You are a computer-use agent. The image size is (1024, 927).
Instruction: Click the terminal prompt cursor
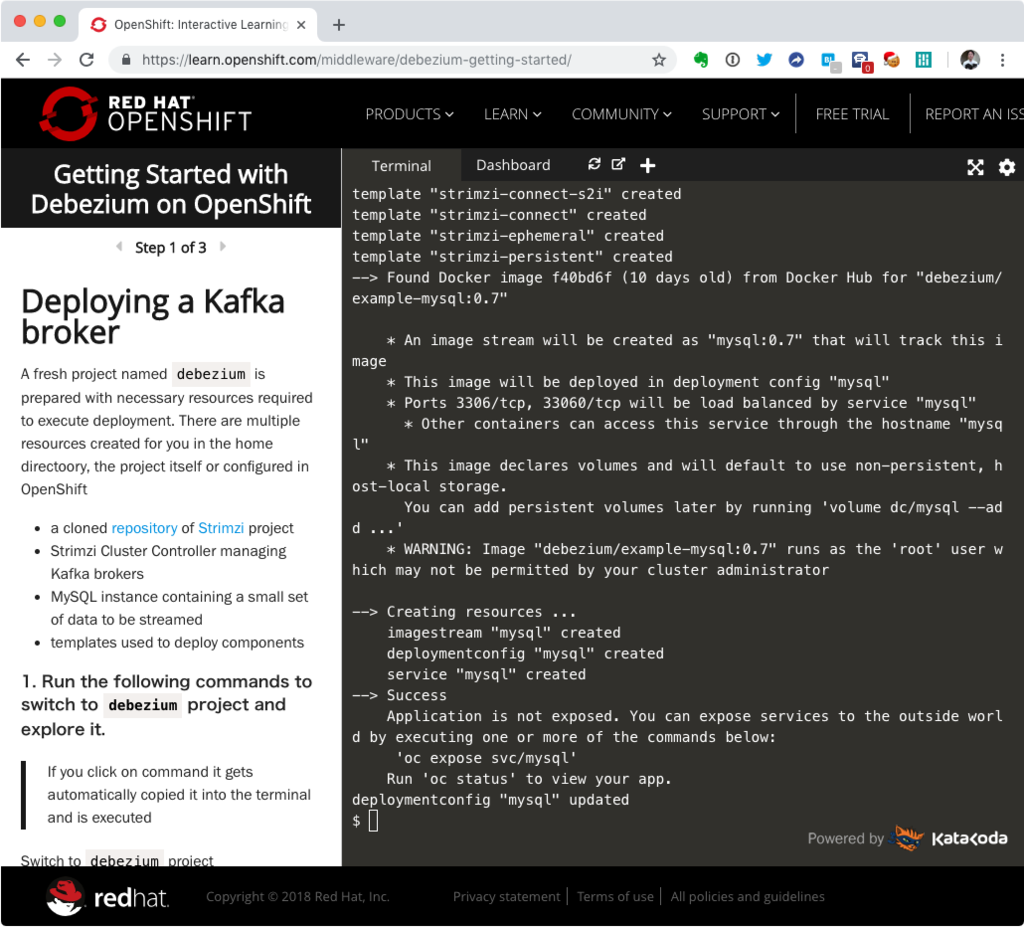point(373,821)
